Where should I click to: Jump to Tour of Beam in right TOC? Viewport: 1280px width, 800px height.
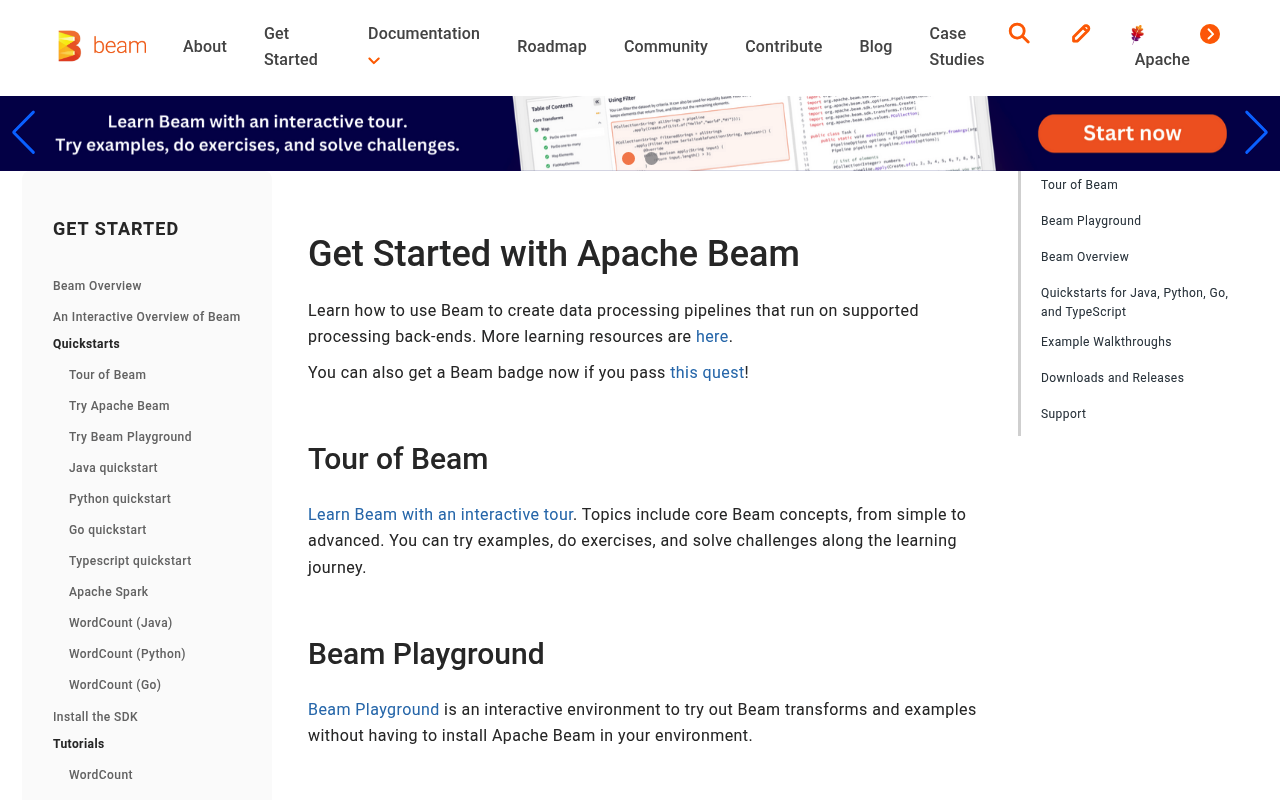pos(1079,185)
